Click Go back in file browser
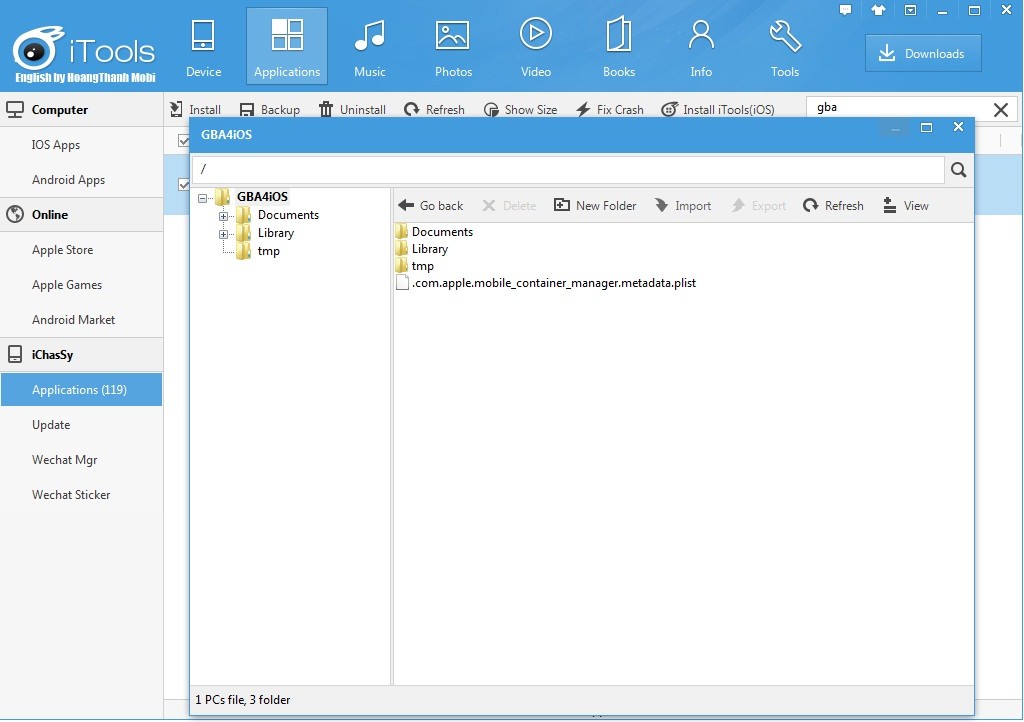Viewport: 1024px width, 722px height. (430, 206)
